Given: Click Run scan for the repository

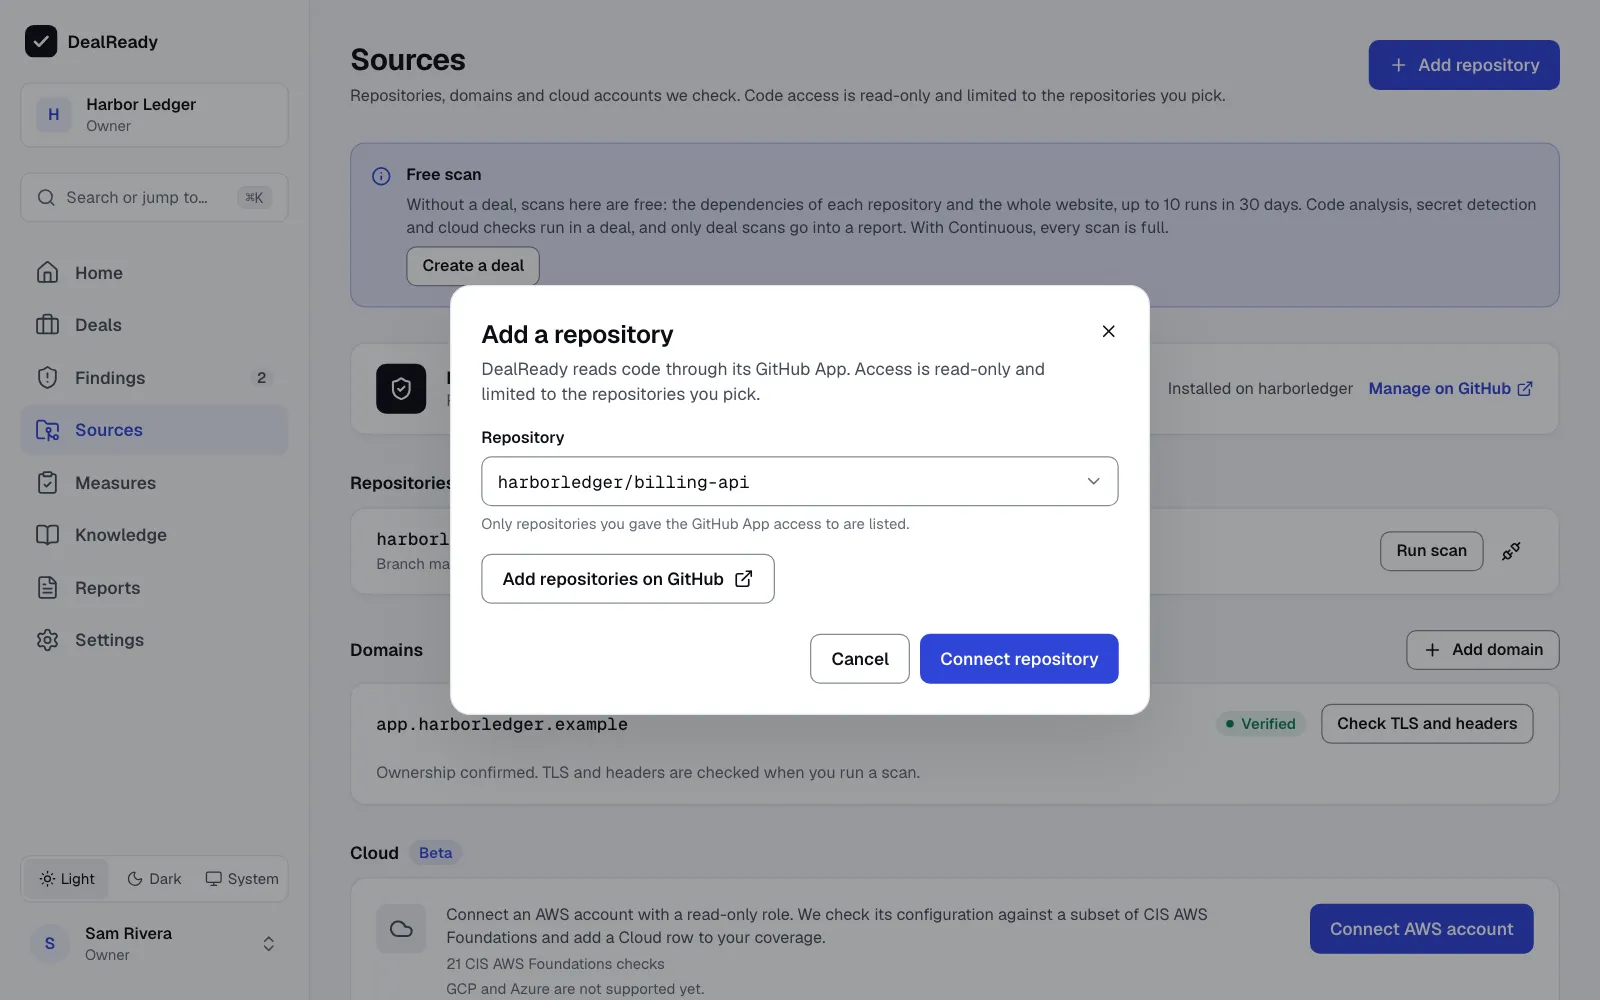Looking at the screenshot, I should pos(1431,551).
